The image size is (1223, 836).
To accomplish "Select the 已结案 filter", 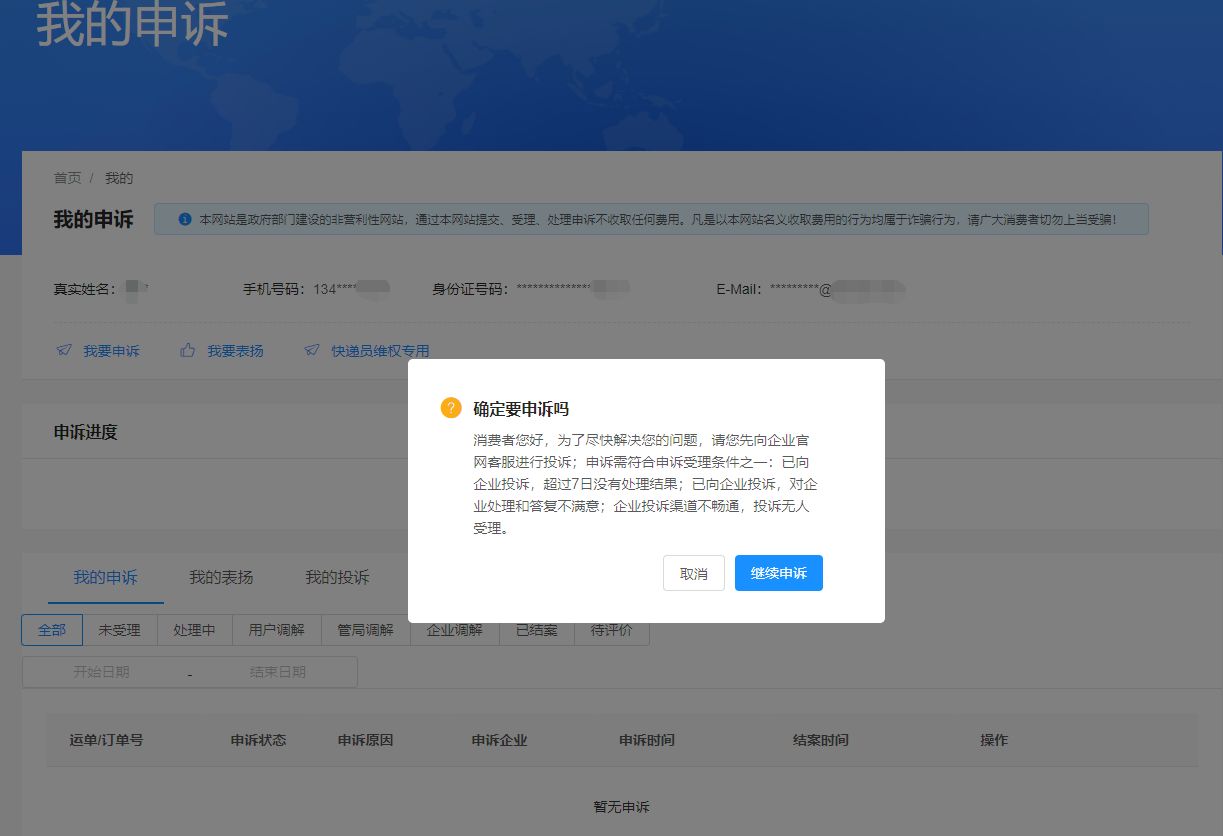I will coord(537,630).
